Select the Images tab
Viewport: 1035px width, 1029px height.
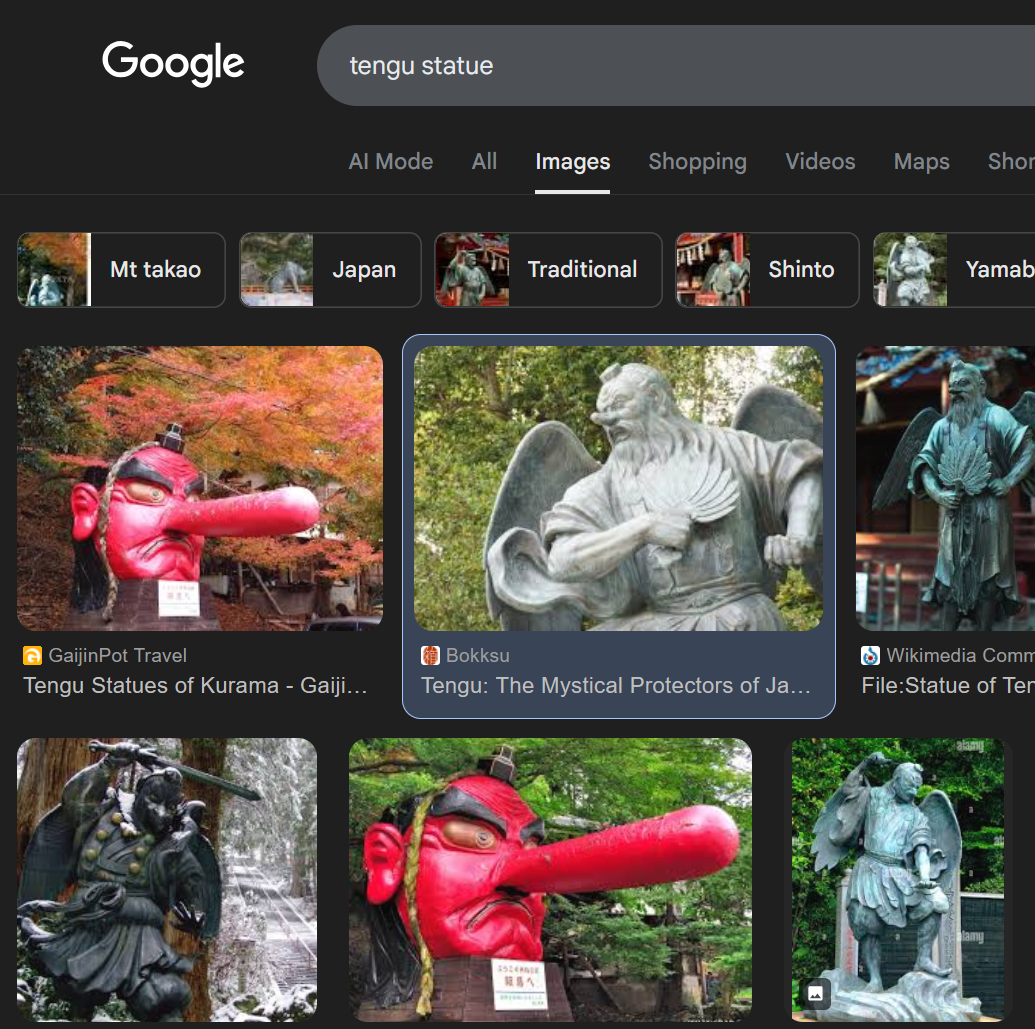tap(572, 162)
